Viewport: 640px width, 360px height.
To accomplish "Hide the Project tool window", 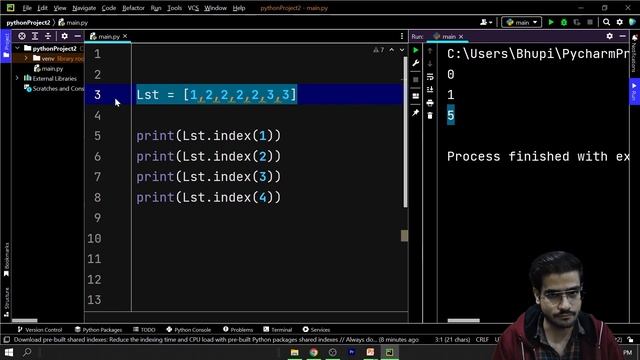I will click(x=78, y=36).
